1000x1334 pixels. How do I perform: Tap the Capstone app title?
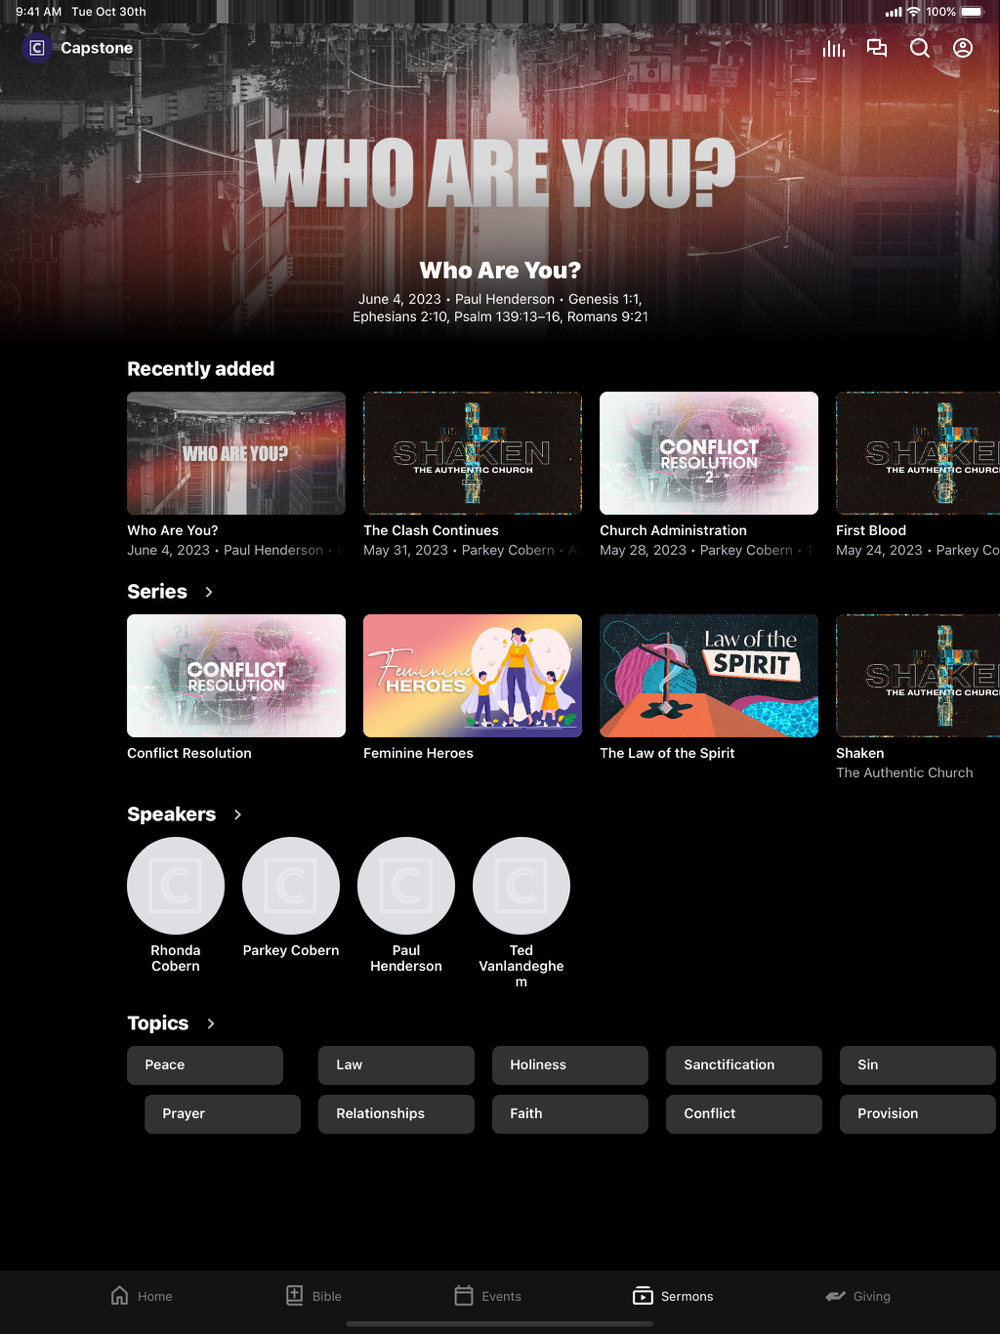(x=97, y=48)
